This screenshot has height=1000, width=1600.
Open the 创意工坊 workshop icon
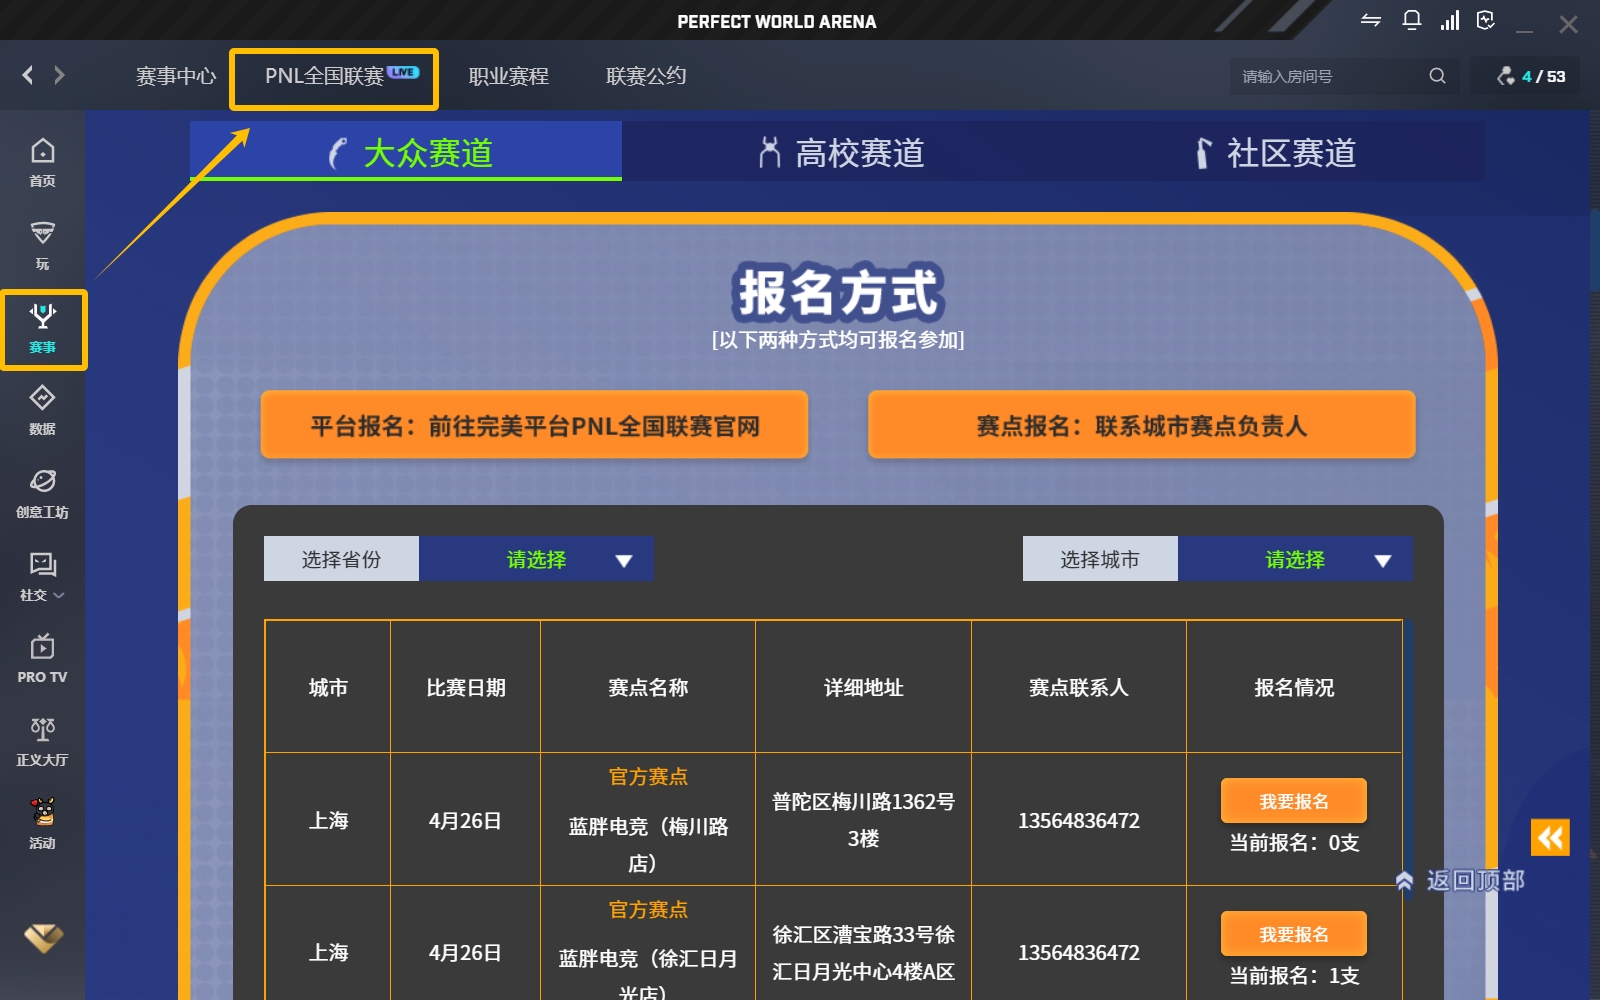click(x=42, y=493)
